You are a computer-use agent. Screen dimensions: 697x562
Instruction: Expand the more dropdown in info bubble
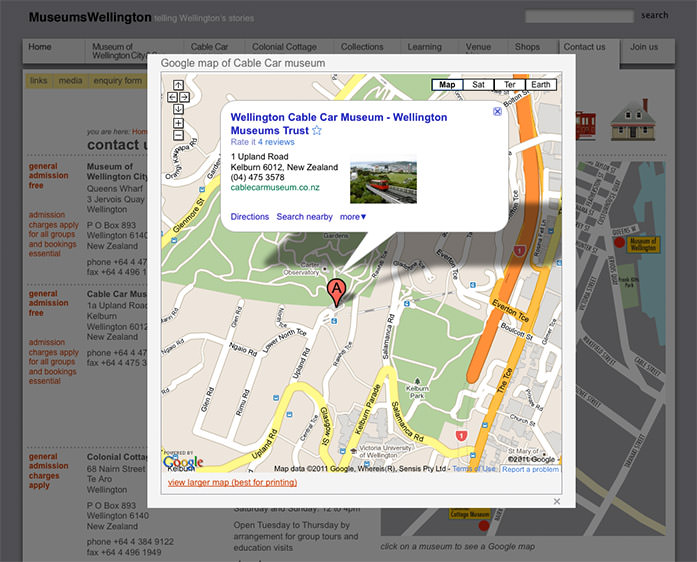(x=353, y=217)
